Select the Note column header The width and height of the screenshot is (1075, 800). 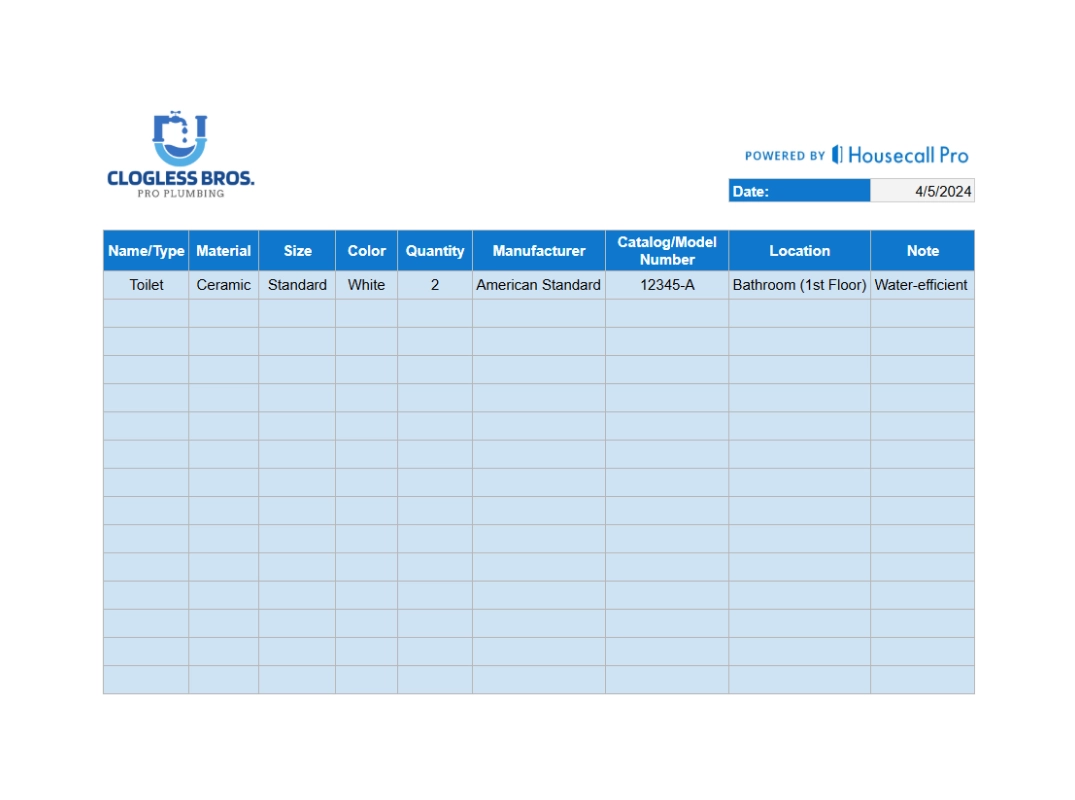coord(922,251)
